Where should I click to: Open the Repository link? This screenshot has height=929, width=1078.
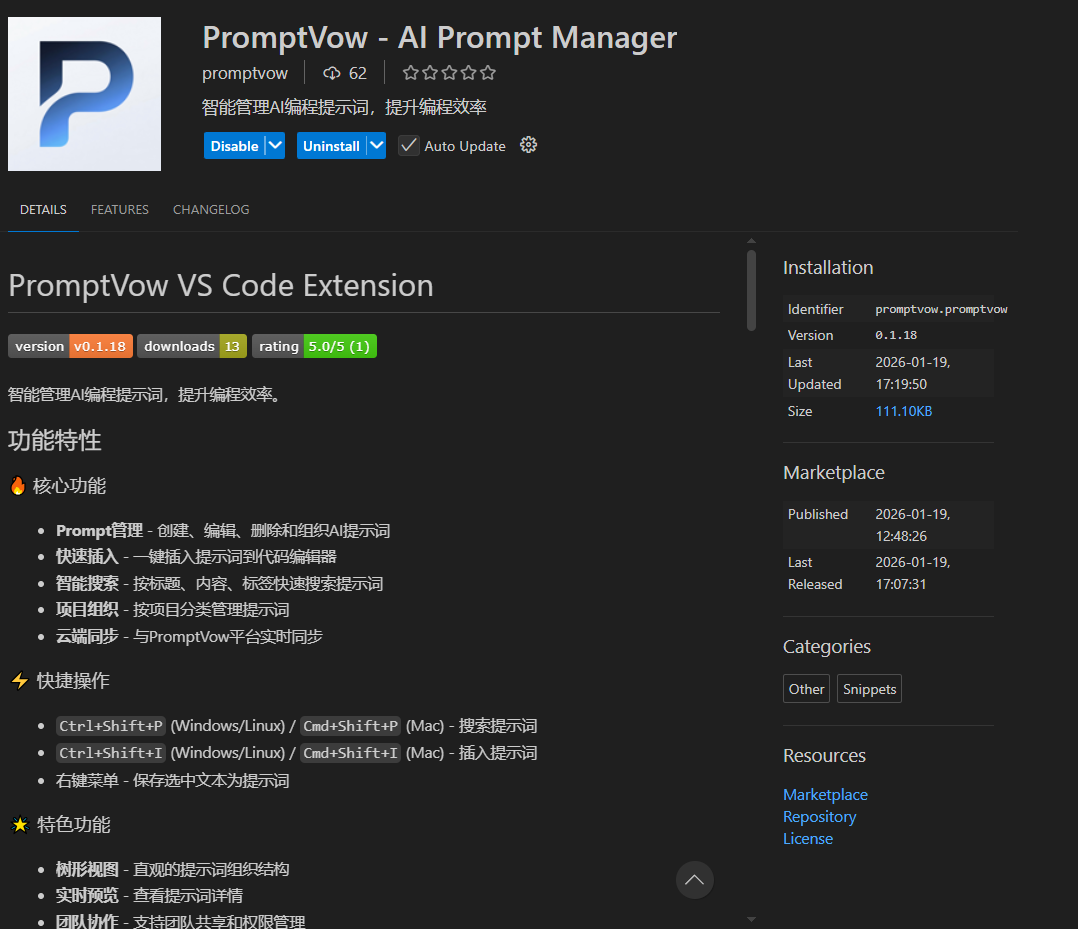819,816
